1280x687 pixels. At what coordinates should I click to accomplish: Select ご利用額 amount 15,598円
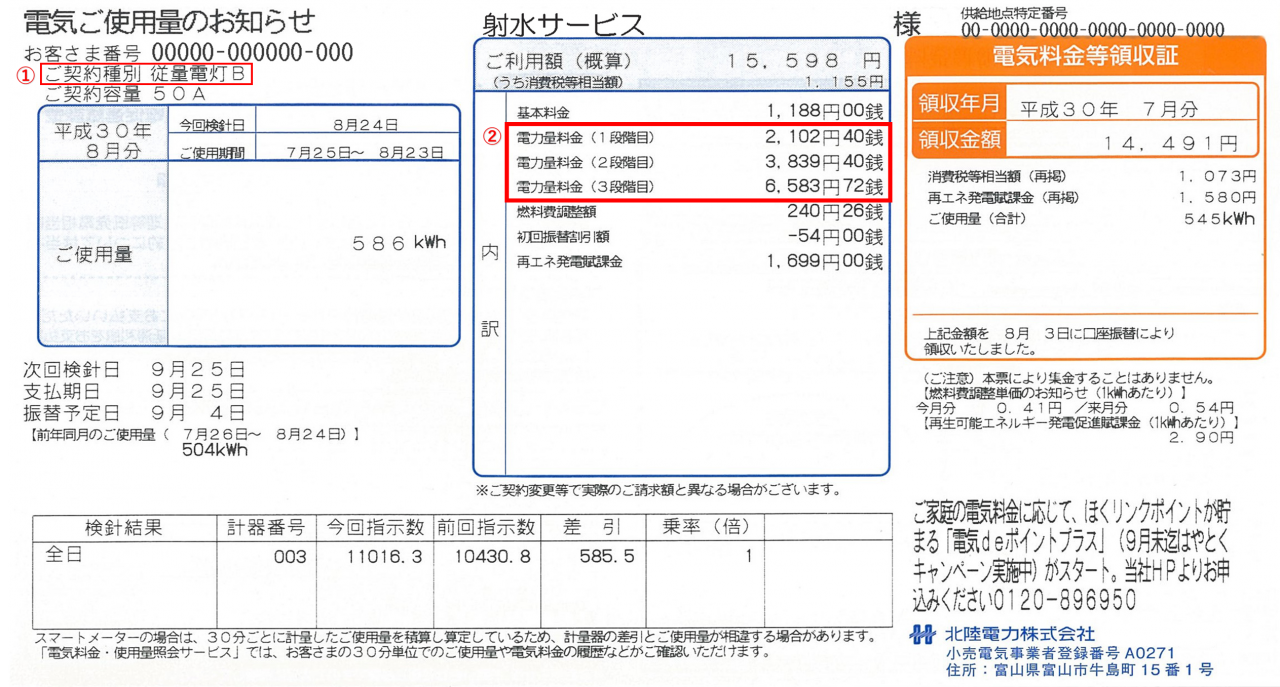(803, 62)
